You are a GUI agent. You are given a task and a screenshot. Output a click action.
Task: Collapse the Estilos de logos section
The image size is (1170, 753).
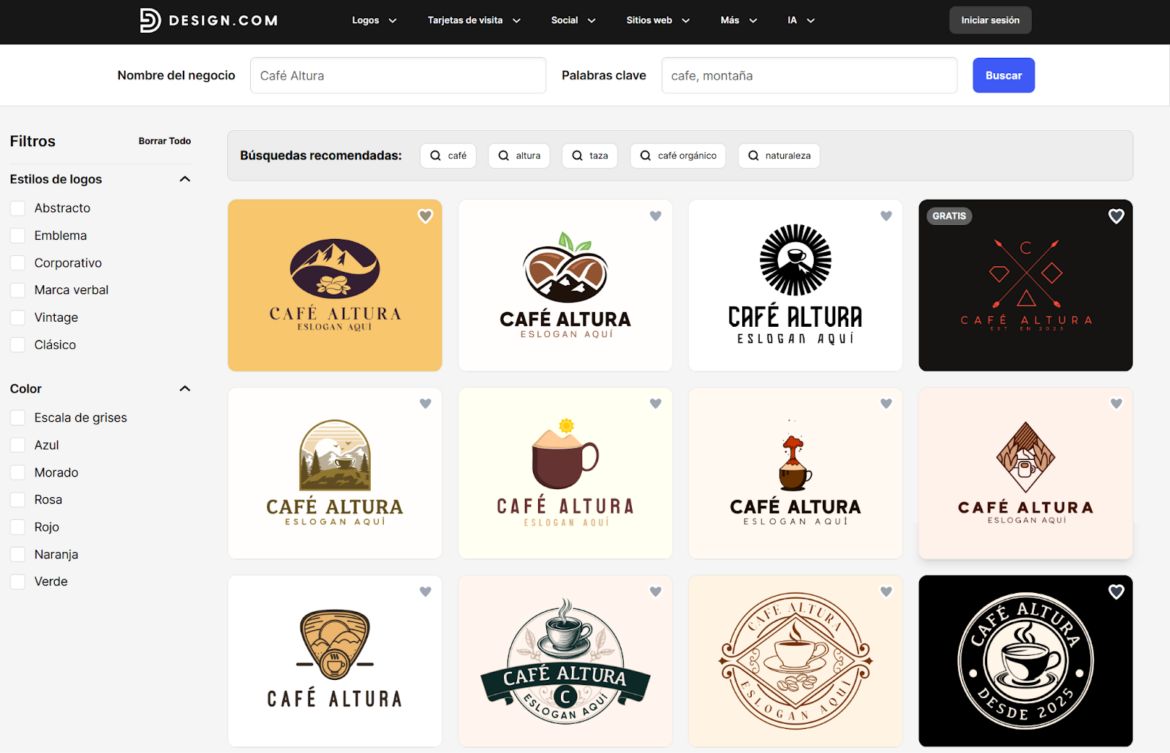(x=184, y=178)
